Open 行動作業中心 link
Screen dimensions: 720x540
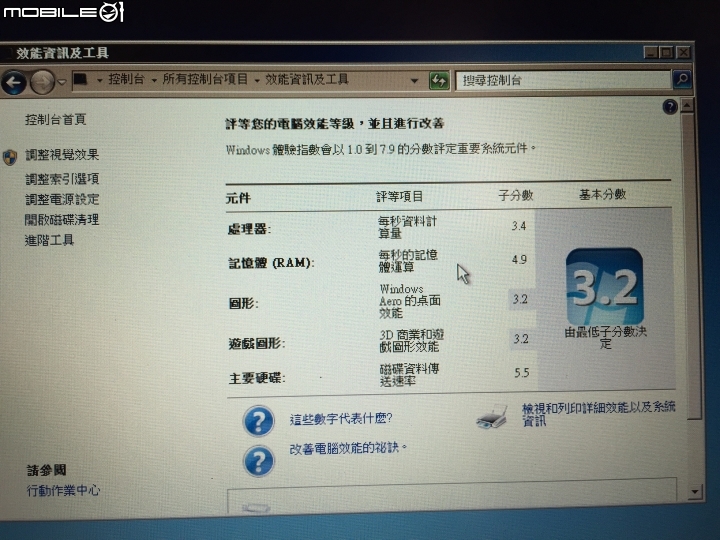tap(63, 490)
